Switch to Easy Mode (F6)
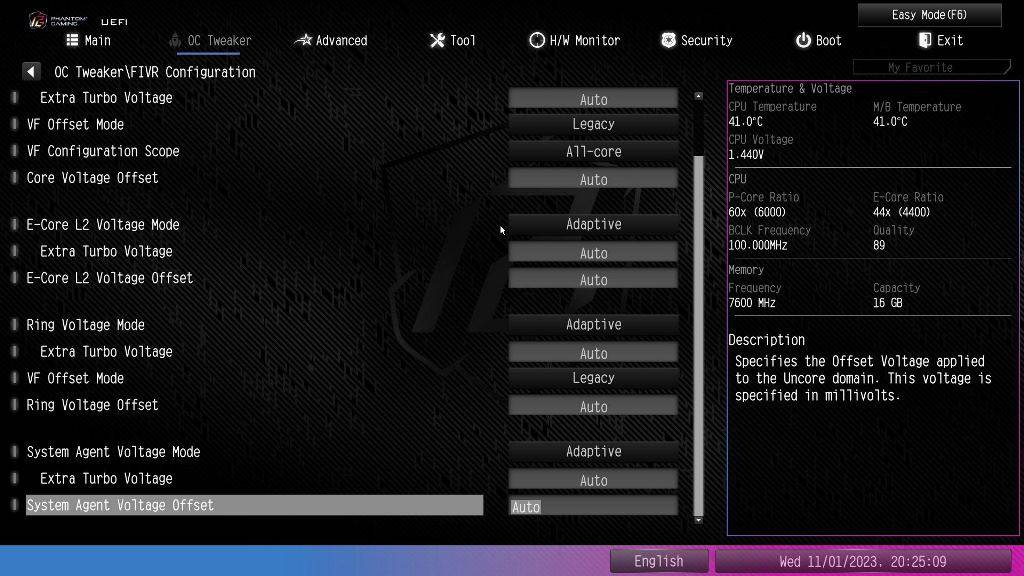 [x=929, y=15]
